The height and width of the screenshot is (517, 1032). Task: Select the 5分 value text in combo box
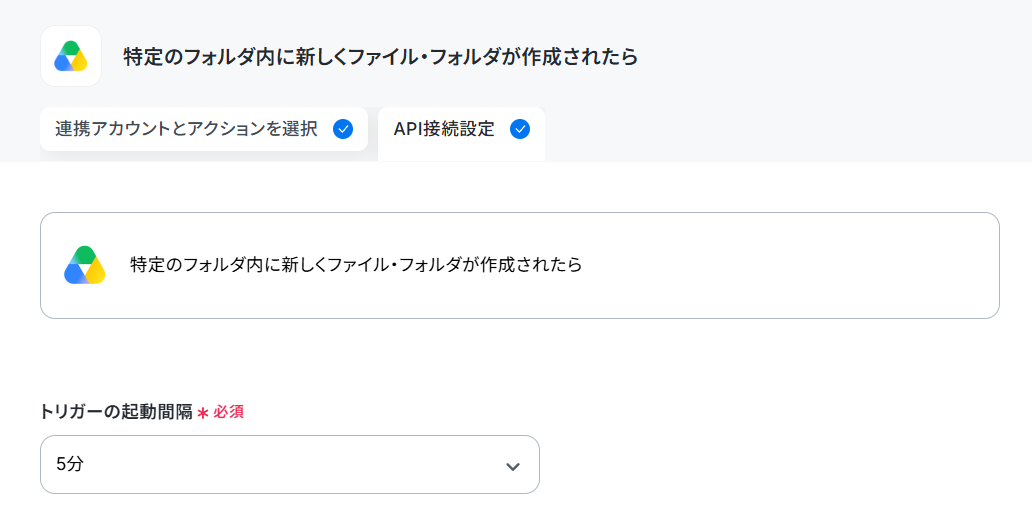pyautogui.click(x=70, y=464)
